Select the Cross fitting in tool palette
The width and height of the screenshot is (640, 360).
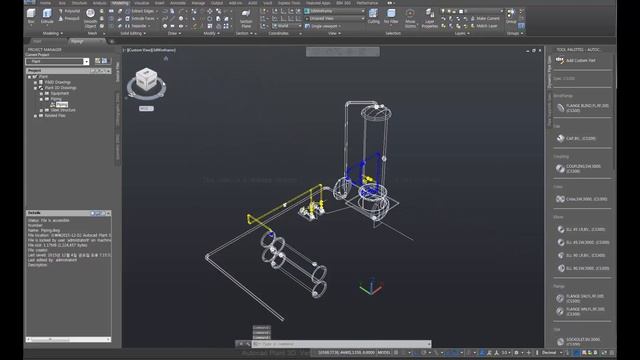coord(583,199)
